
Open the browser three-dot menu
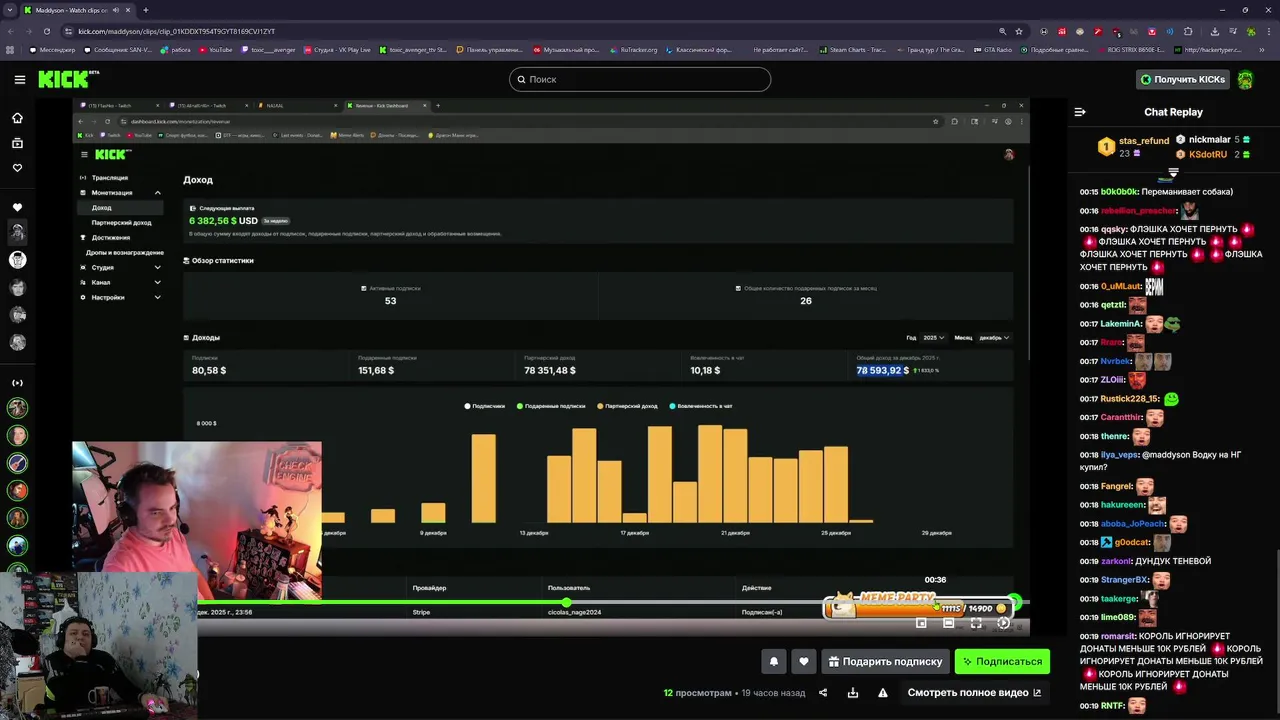click(x=1268, y=31)
